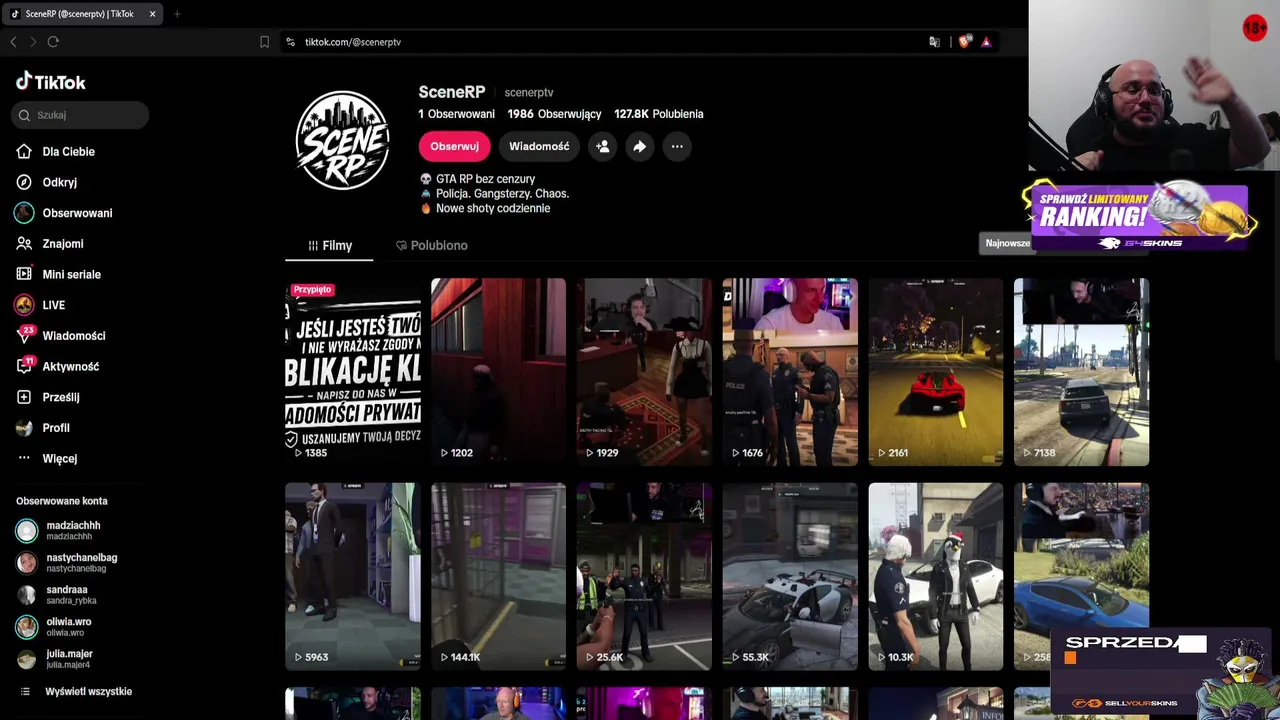Click the 127.8K Polubienia count
Screen dimensions: 1280x720
(x=659, y=114)
